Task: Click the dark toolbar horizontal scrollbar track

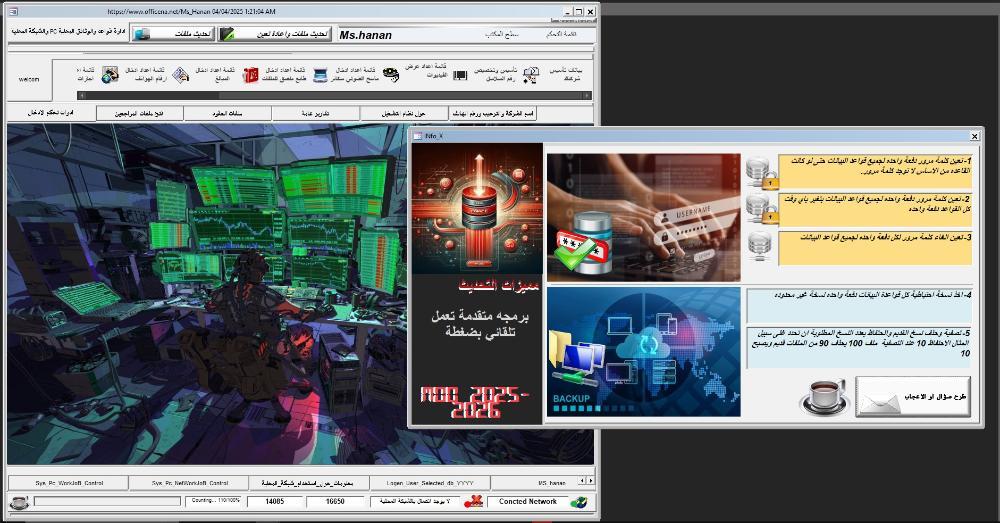Action: (x=334, y=95)
